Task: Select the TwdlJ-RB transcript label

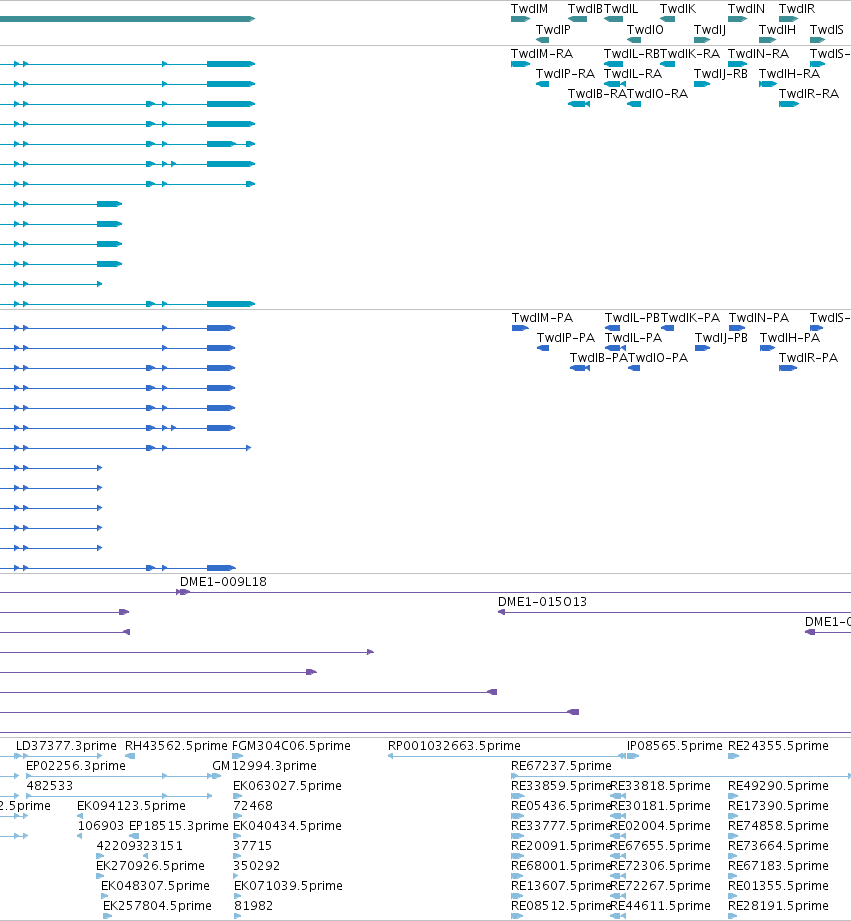Action: [721, 73]
